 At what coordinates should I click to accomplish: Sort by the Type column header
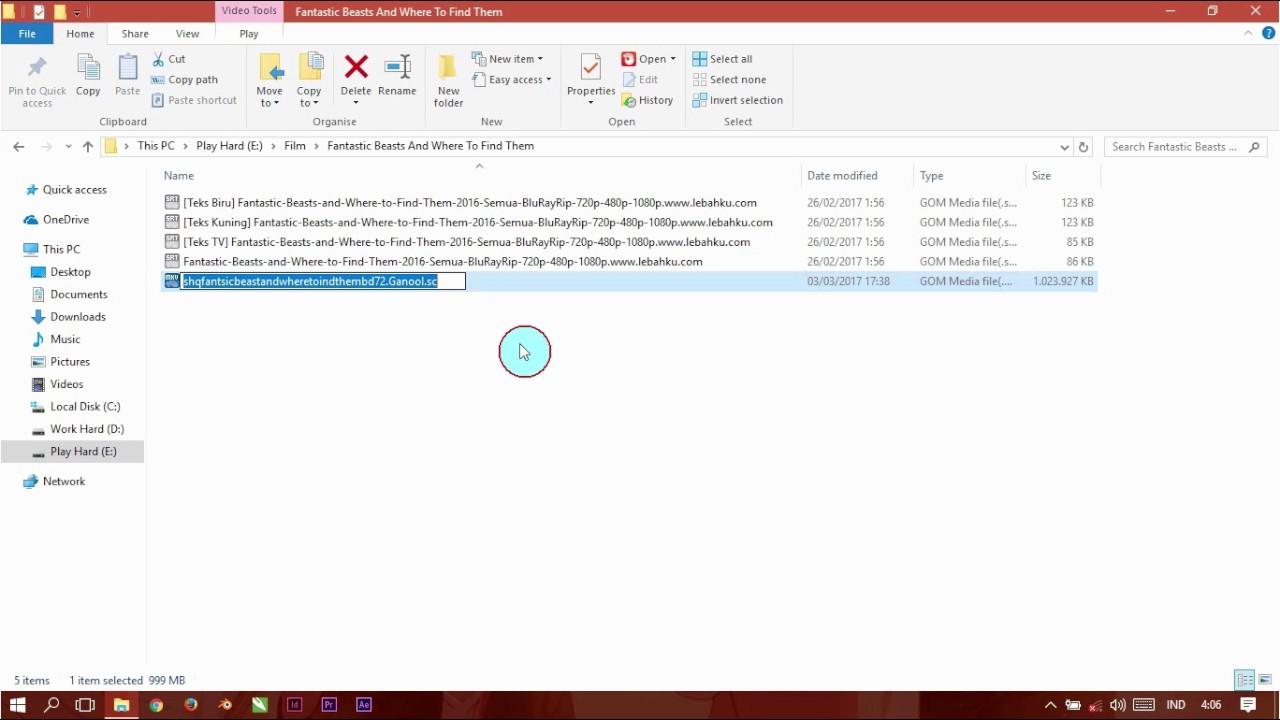(x=931, y=176)
